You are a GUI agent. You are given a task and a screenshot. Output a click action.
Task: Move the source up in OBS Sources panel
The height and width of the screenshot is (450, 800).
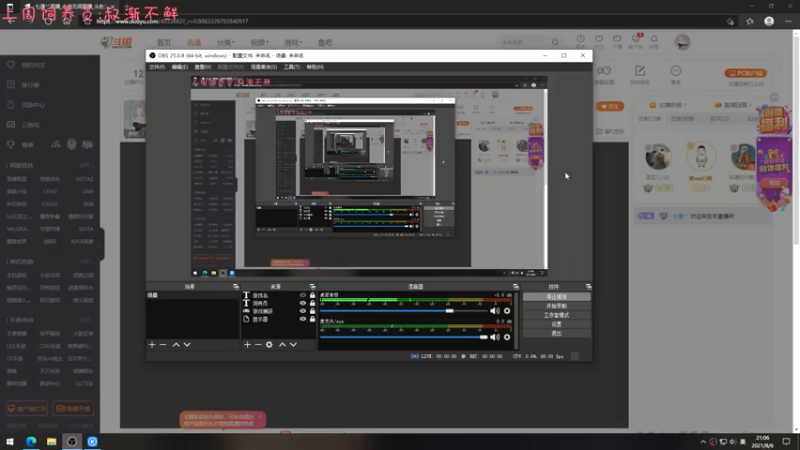282,345
